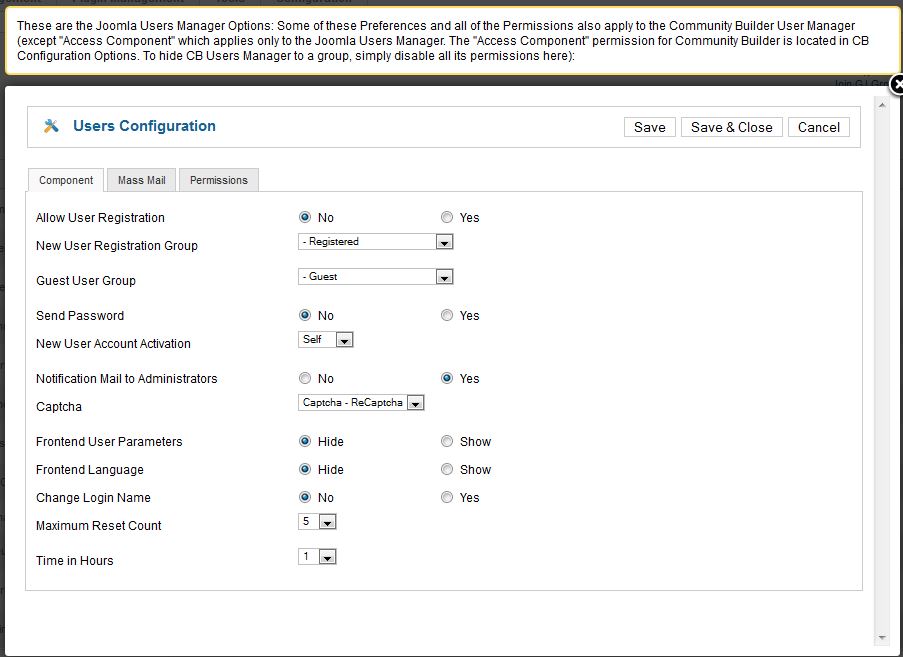Switch to the Mass Mail tab
903x657 pixels.
pos(142,180)
